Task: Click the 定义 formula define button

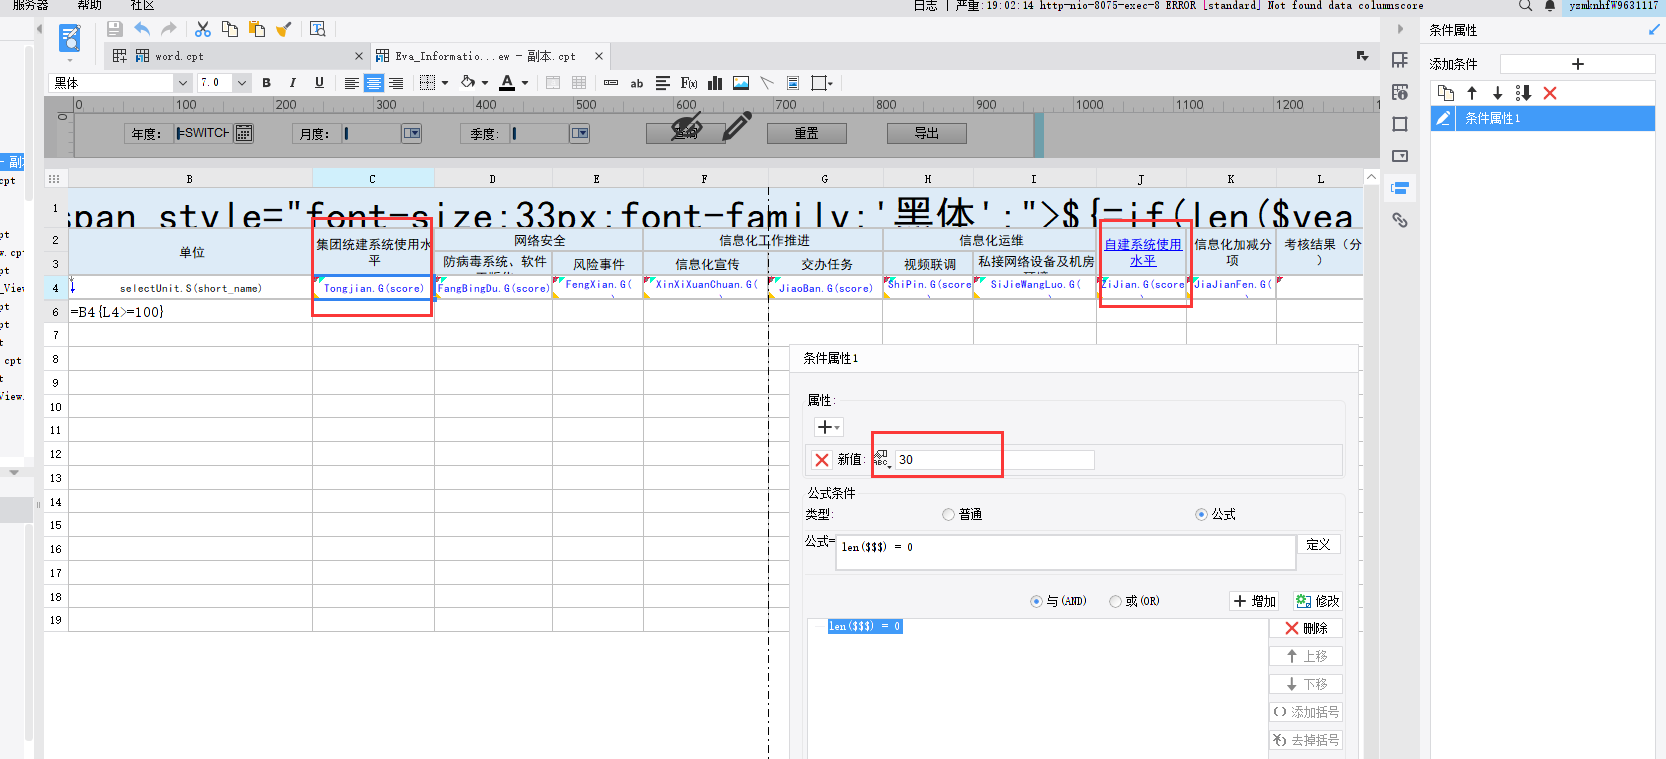Action: (x=1319, y=544)
